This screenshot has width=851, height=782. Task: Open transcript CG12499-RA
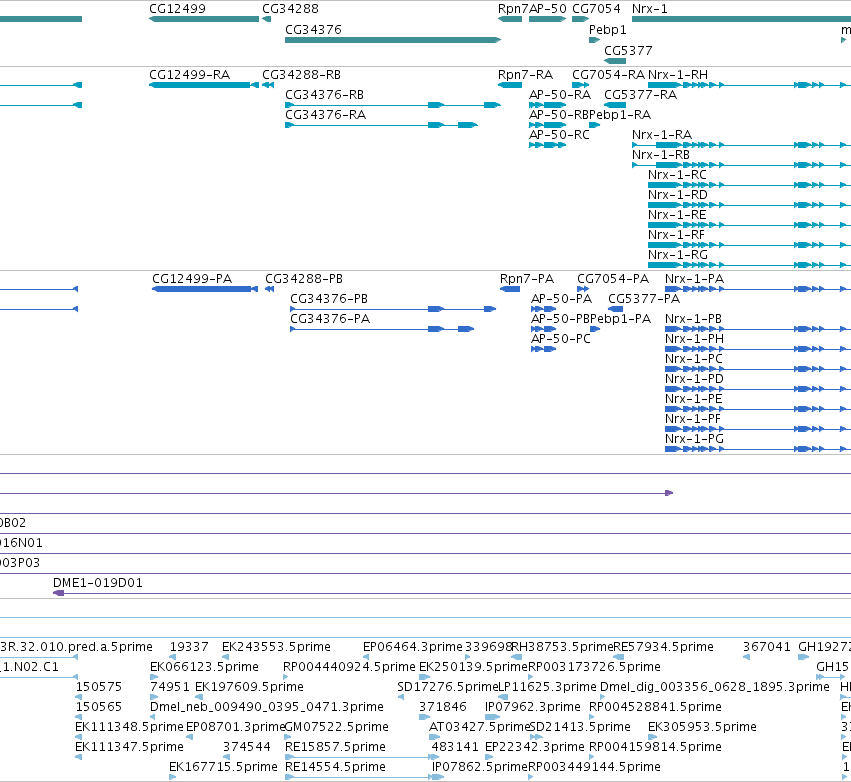pyautogui.click(x=189, y=74)
